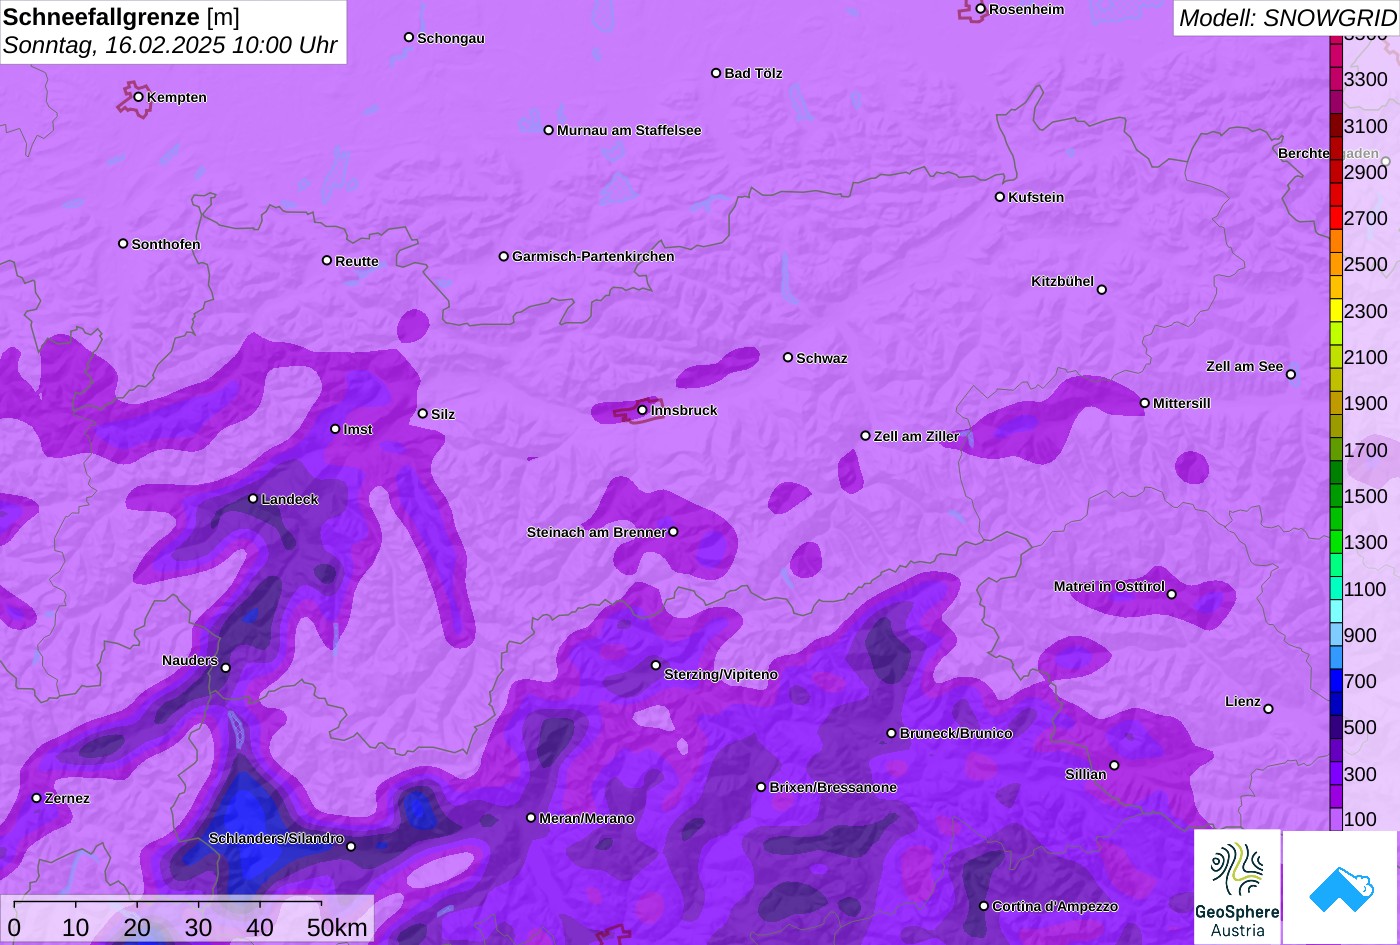1400x945 pixels.
Task: Pick the Kempten city marker dot
Action: tap(138, 97)
